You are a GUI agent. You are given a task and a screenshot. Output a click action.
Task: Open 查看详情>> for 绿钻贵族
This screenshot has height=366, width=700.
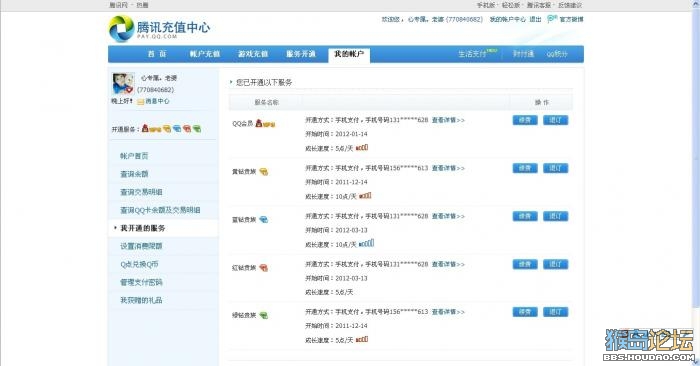point(448,312)
